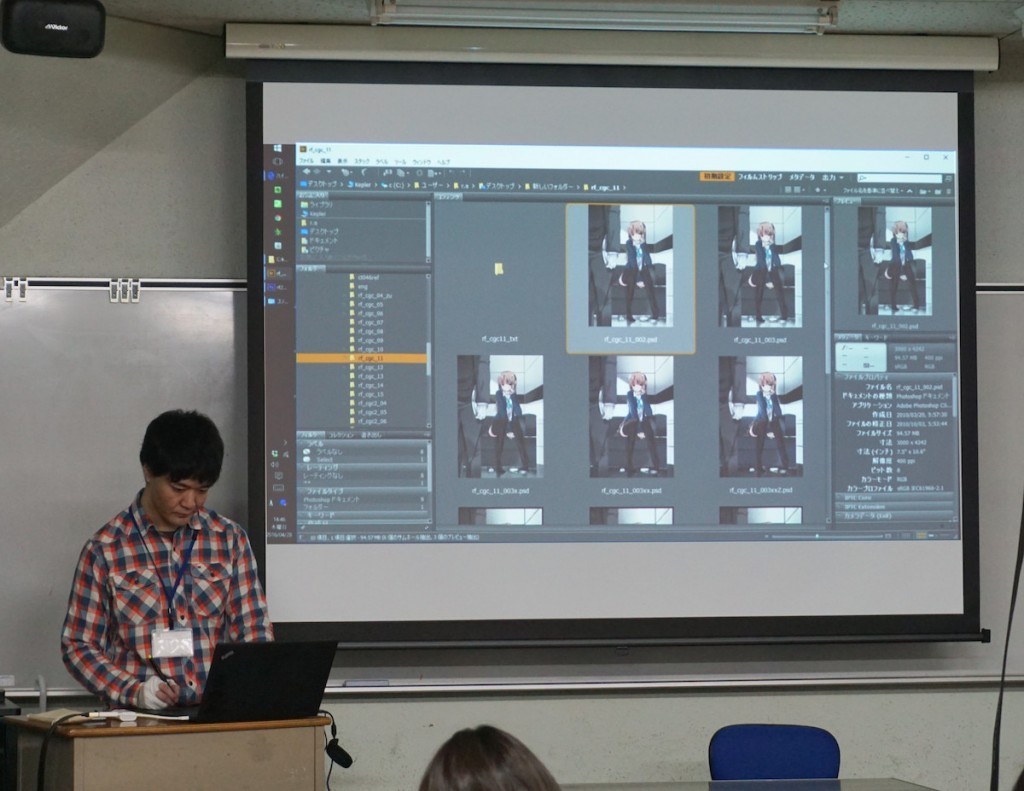Open the reveal recent file icon menu
This screenshot has height=791, width=1024.
(347, 172)
